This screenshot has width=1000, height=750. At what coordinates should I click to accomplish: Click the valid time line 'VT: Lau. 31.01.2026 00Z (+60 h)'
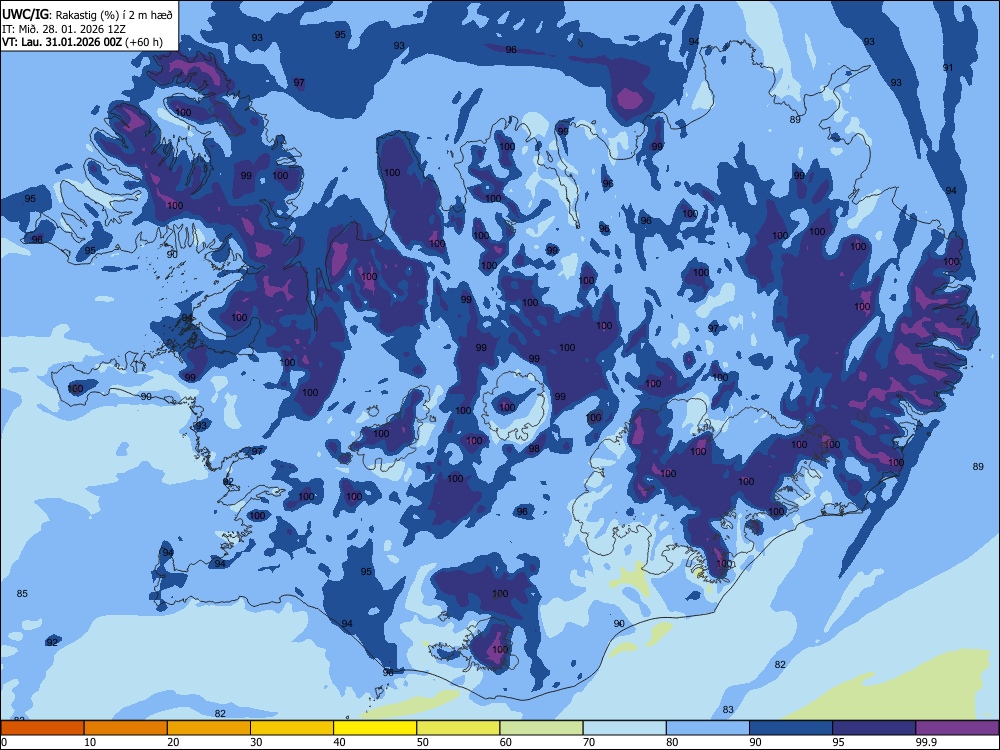(82, 42)
